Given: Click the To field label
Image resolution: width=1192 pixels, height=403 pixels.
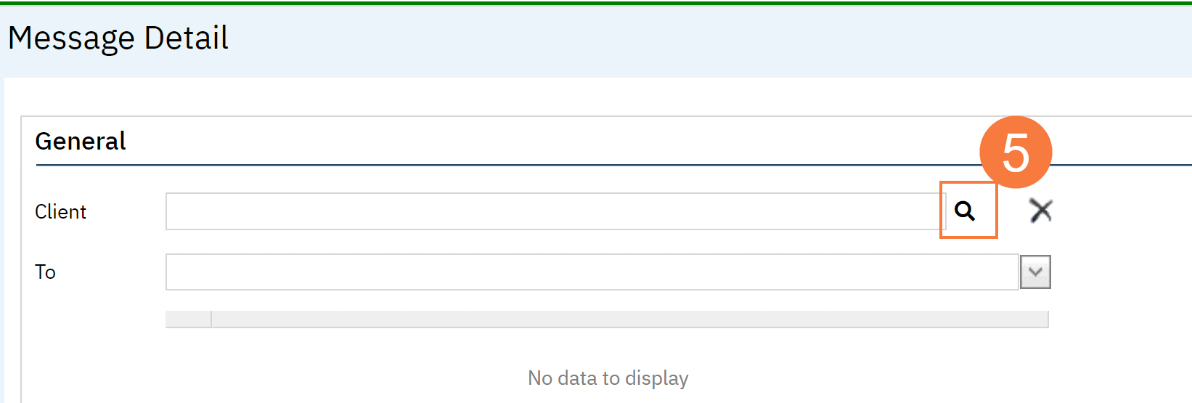Looking at the screenshot, I should point(46,272).
